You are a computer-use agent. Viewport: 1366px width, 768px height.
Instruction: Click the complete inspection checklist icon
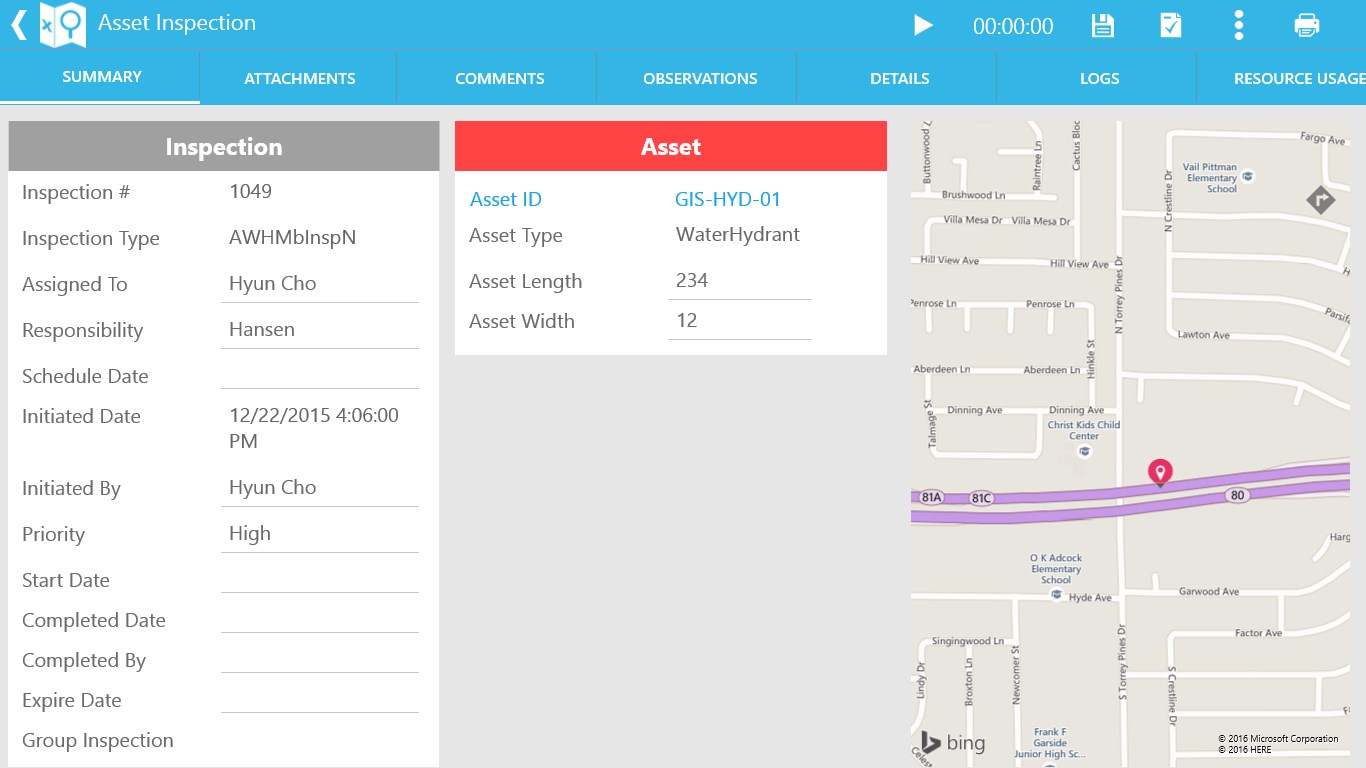[1170, 27]
